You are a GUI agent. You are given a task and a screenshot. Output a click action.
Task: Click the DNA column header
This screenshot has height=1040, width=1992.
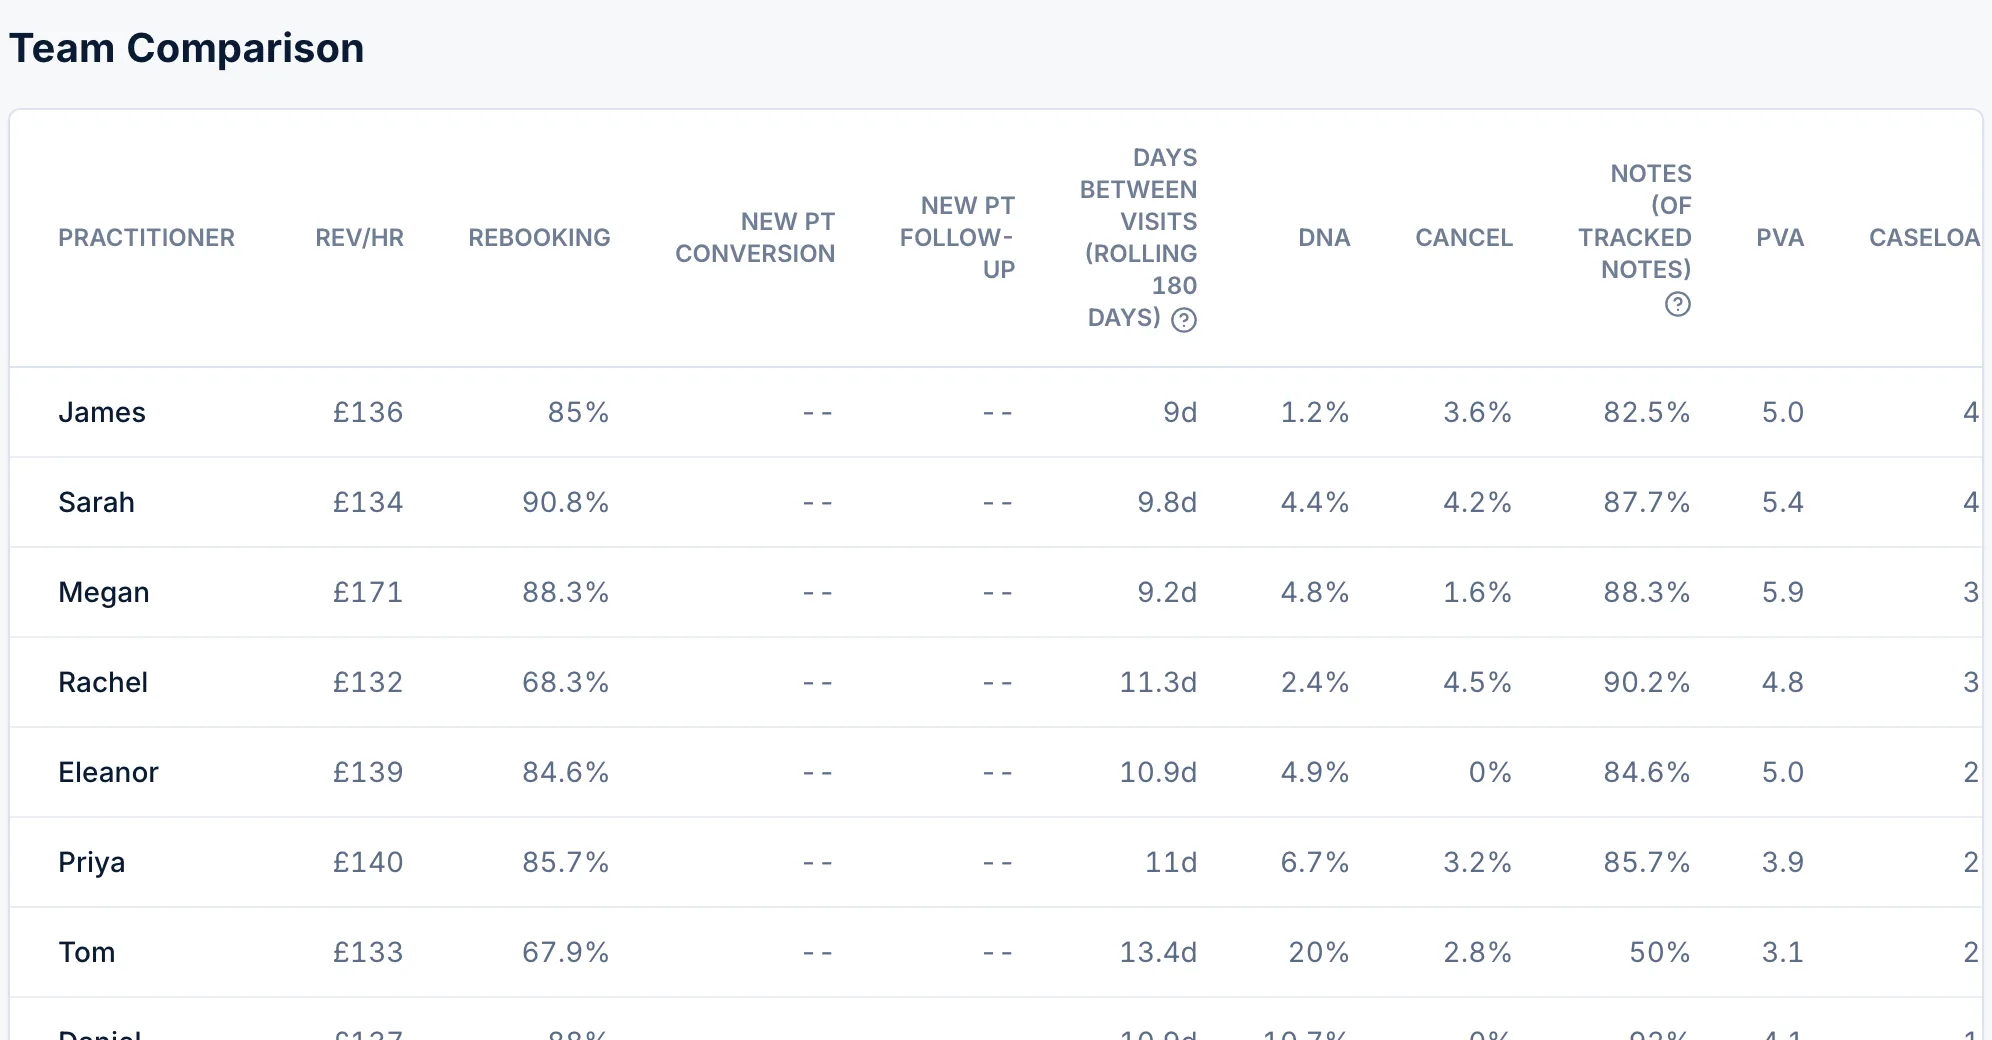coord(1324,238)
